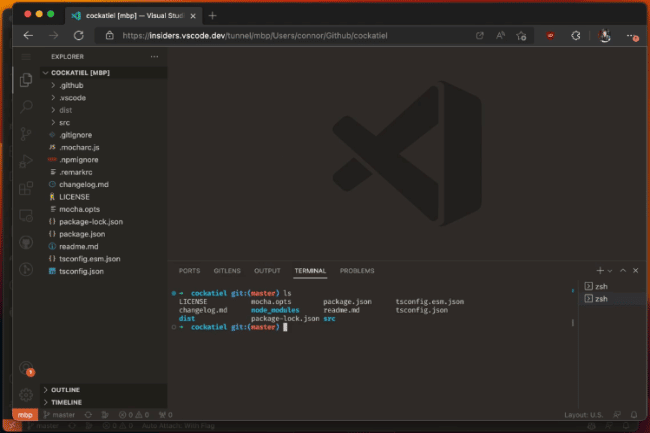Image resolution: width=650 pixels, height=433 pixels.
Task: Click the synchronize changes icon in status bar
Action: tap(88, 415)
